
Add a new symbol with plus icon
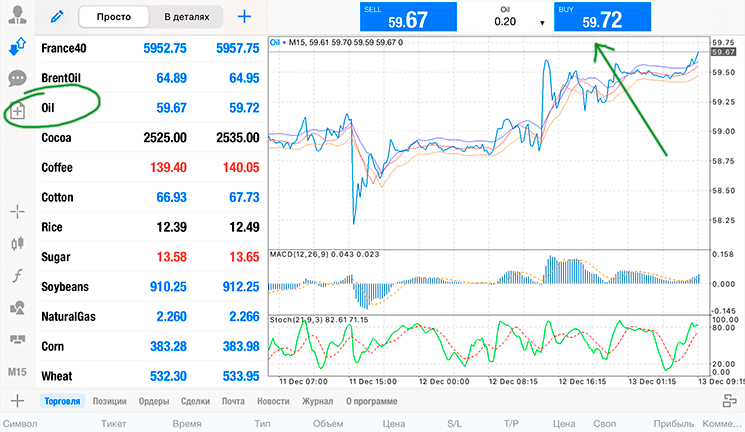244,17
